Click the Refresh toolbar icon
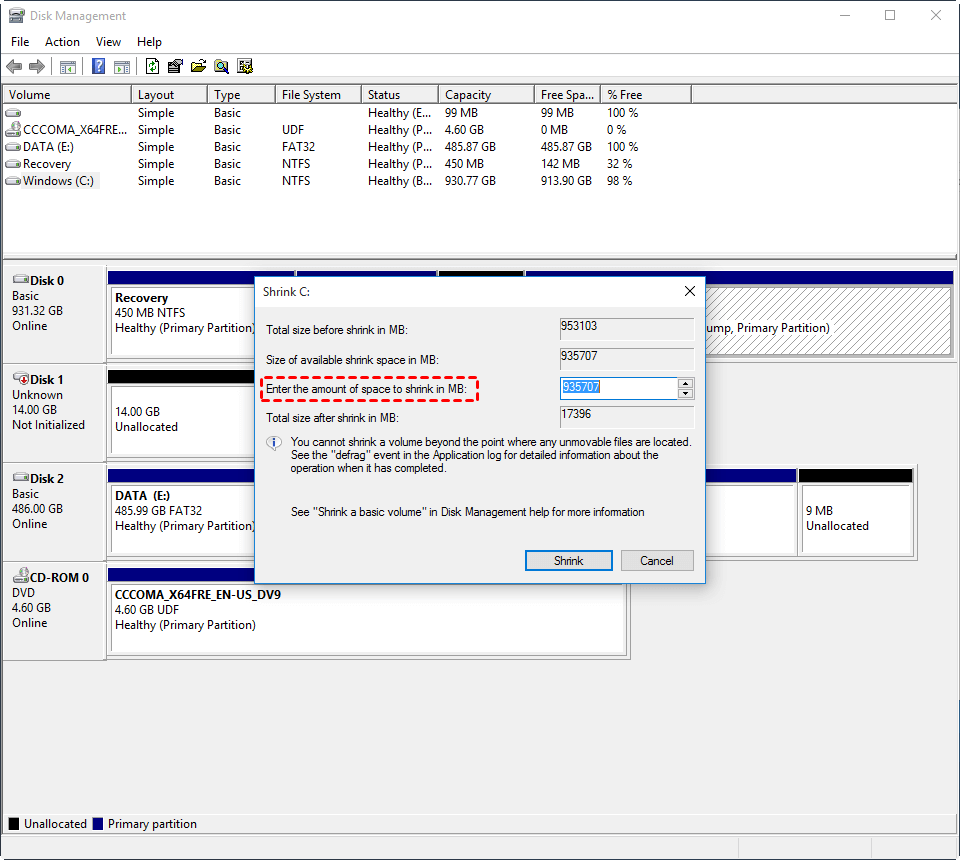The height and width of the screenshot is (860, 960). click(152, 67)
